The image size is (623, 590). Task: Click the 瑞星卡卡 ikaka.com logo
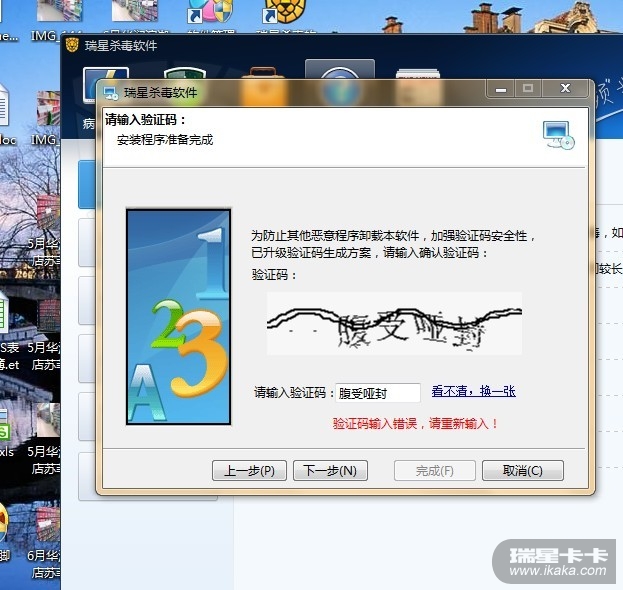point(554,561)
